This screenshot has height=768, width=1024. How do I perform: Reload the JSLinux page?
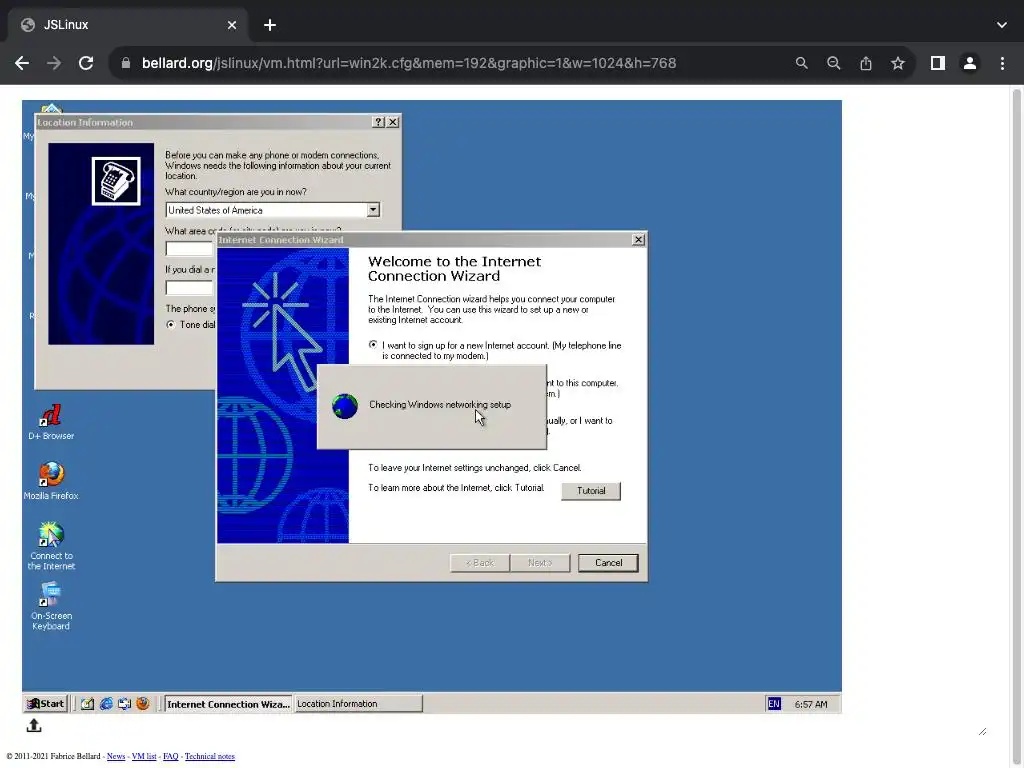(86, 63)
